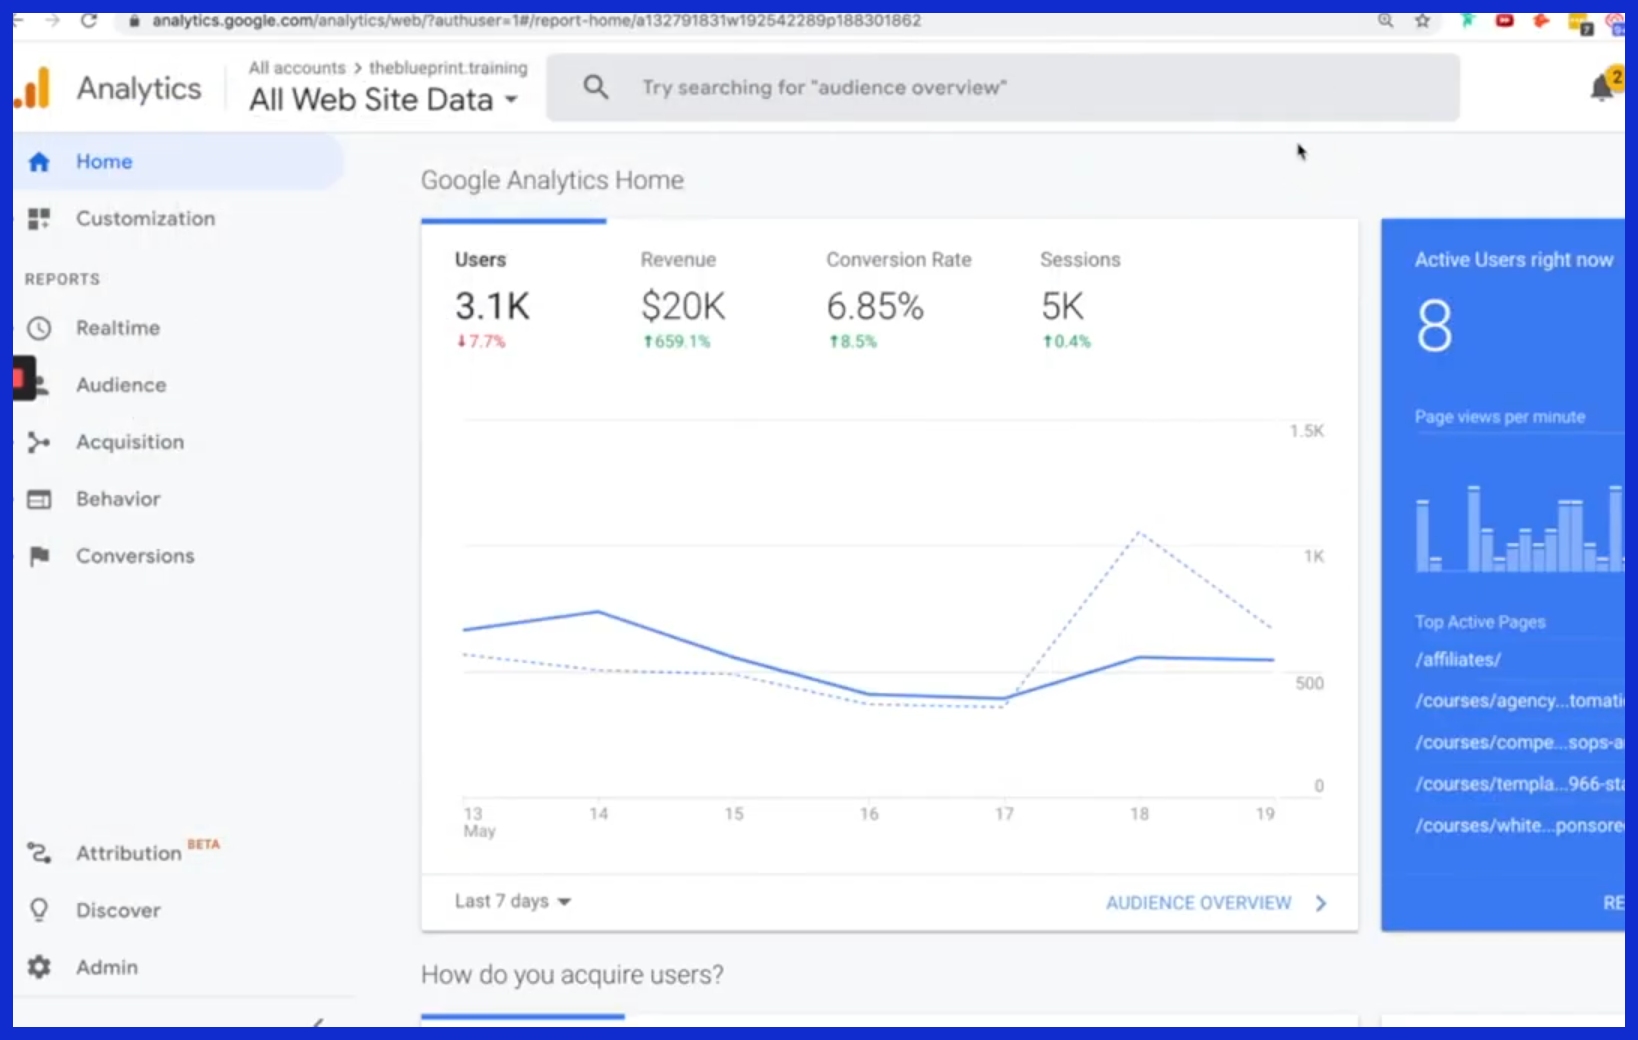Click the Conversions flag icon

click(39, 556)
